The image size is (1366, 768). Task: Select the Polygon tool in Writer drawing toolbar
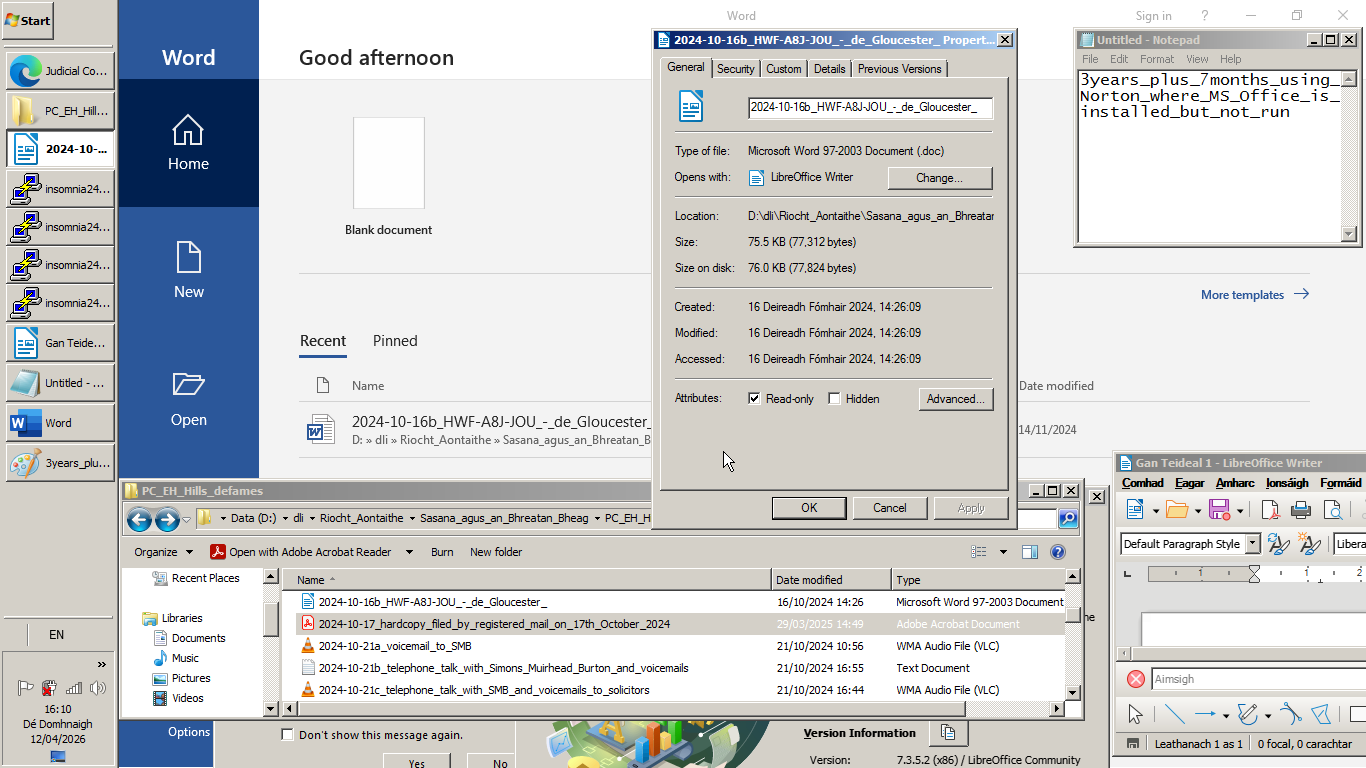1321,714
